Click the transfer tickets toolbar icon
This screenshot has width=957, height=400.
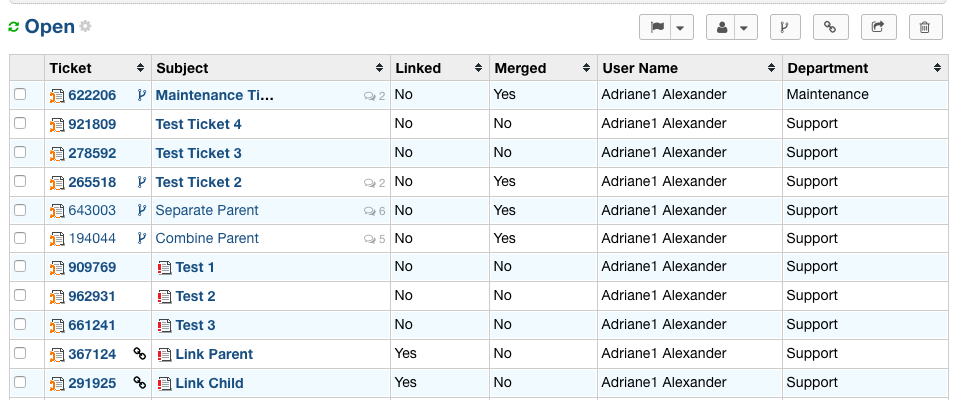coord(878,28)
